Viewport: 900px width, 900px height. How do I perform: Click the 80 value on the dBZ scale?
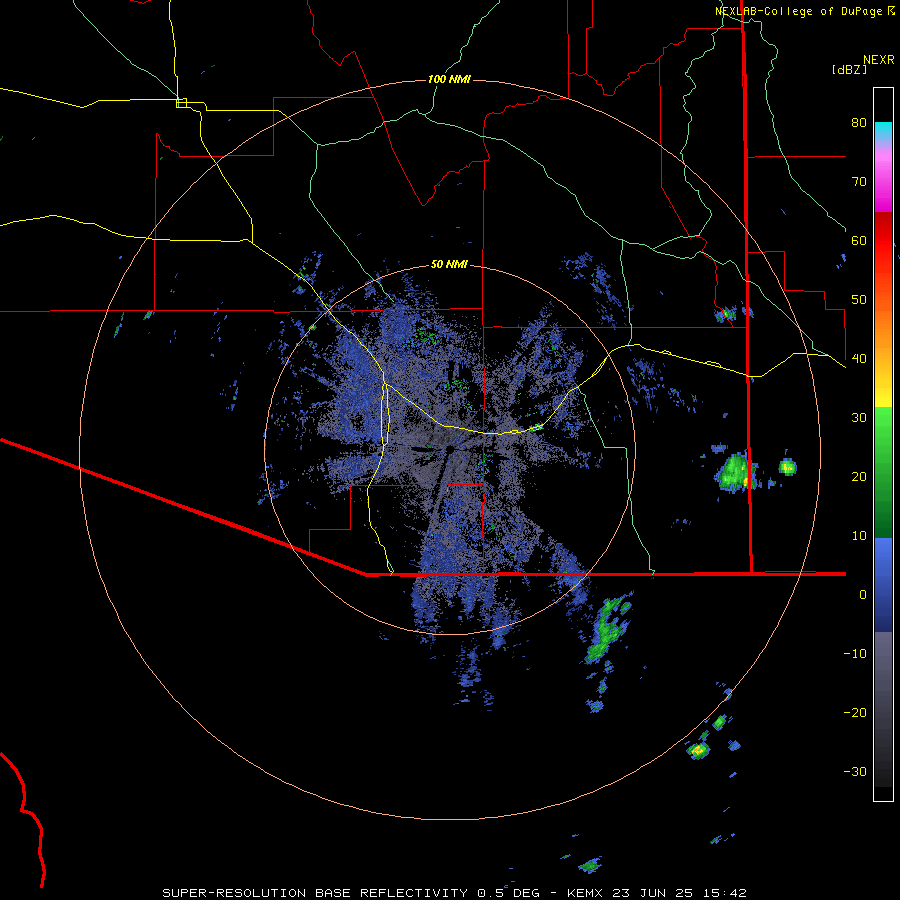click(x=859, y=122)
